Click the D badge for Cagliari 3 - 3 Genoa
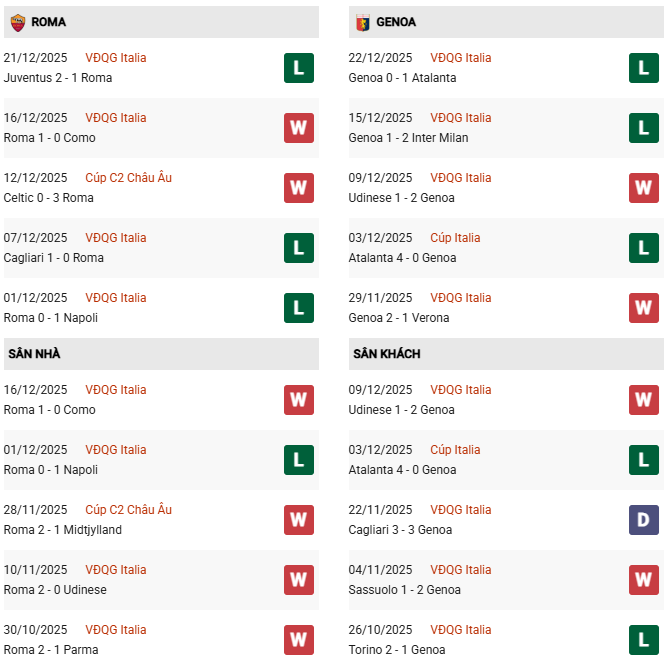 [x=643, y=520]
